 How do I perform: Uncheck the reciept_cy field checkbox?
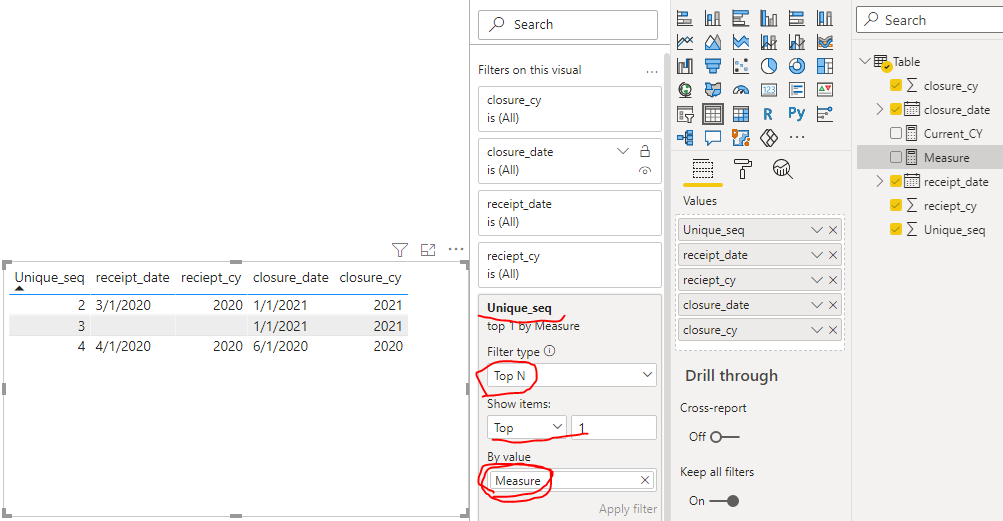(896, 205)
